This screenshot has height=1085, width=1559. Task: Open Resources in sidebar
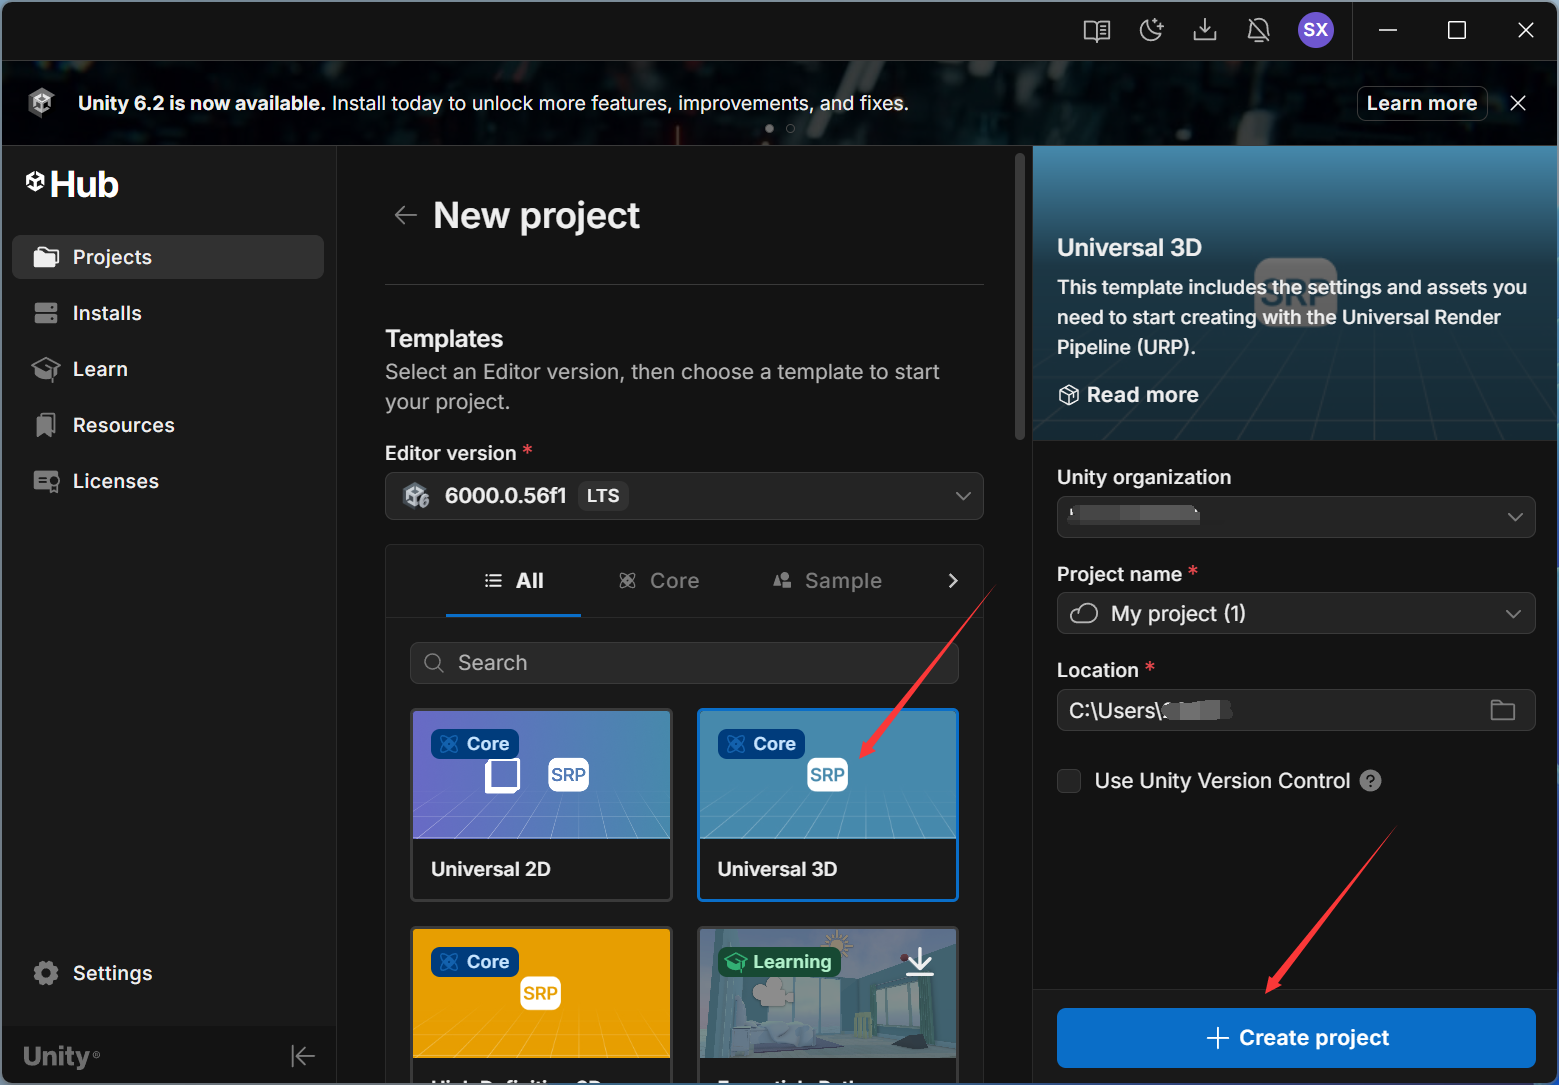coord(168,425)
